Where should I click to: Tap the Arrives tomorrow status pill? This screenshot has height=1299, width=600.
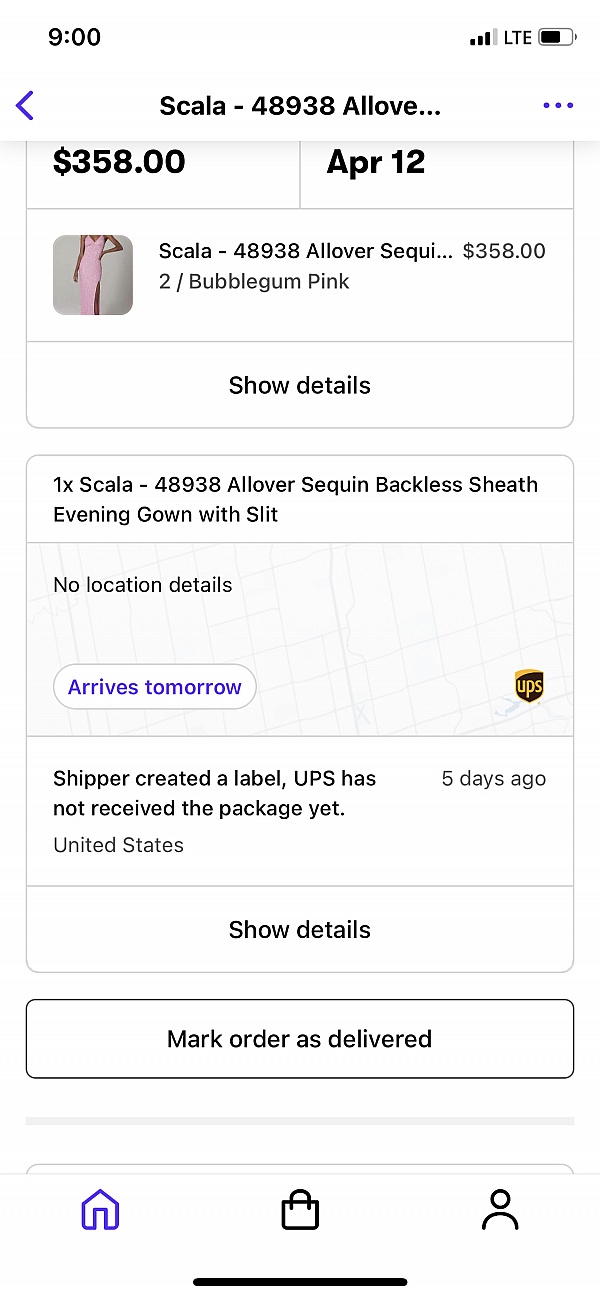154,687
